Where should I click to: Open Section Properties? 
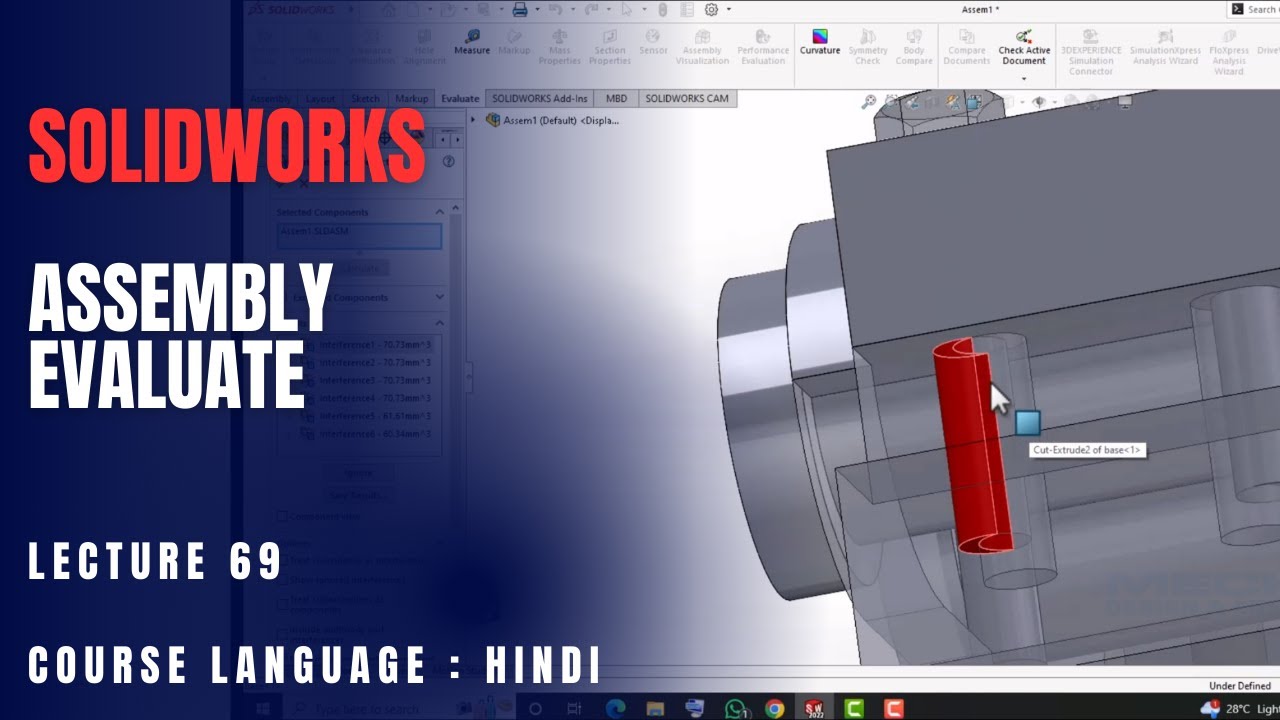pos(610,48)
